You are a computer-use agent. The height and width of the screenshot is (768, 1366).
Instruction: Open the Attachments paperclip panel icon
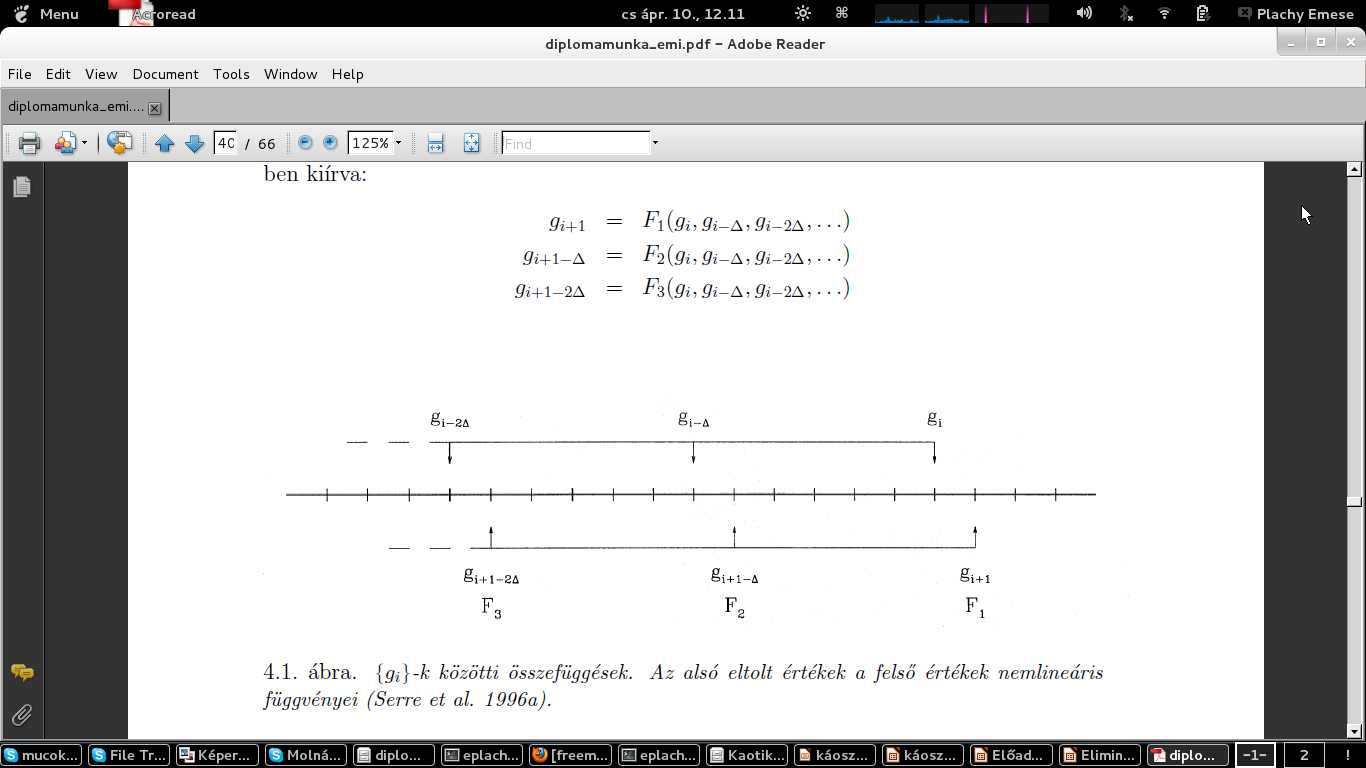click(x=22, y=715)
